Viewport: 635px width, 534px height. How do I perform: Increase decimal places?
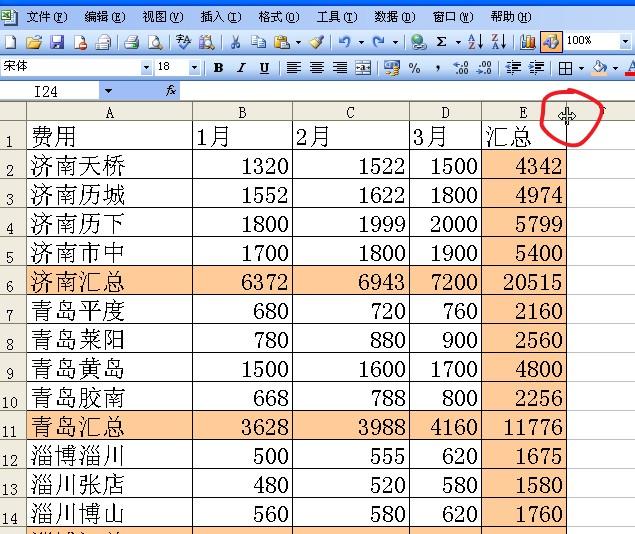(x=461, y=68)
